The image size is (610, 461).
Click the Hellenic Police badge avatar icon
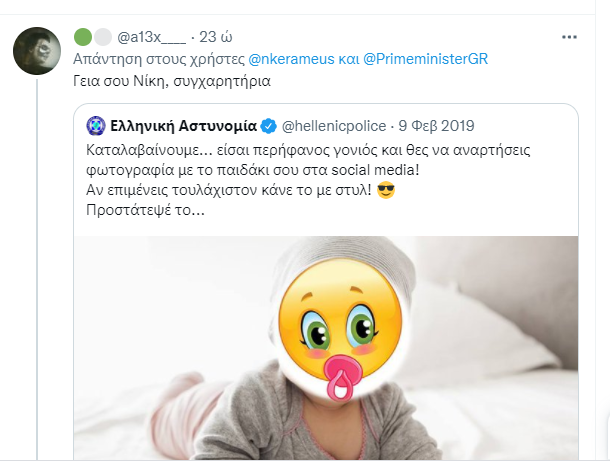click(96, 126)
